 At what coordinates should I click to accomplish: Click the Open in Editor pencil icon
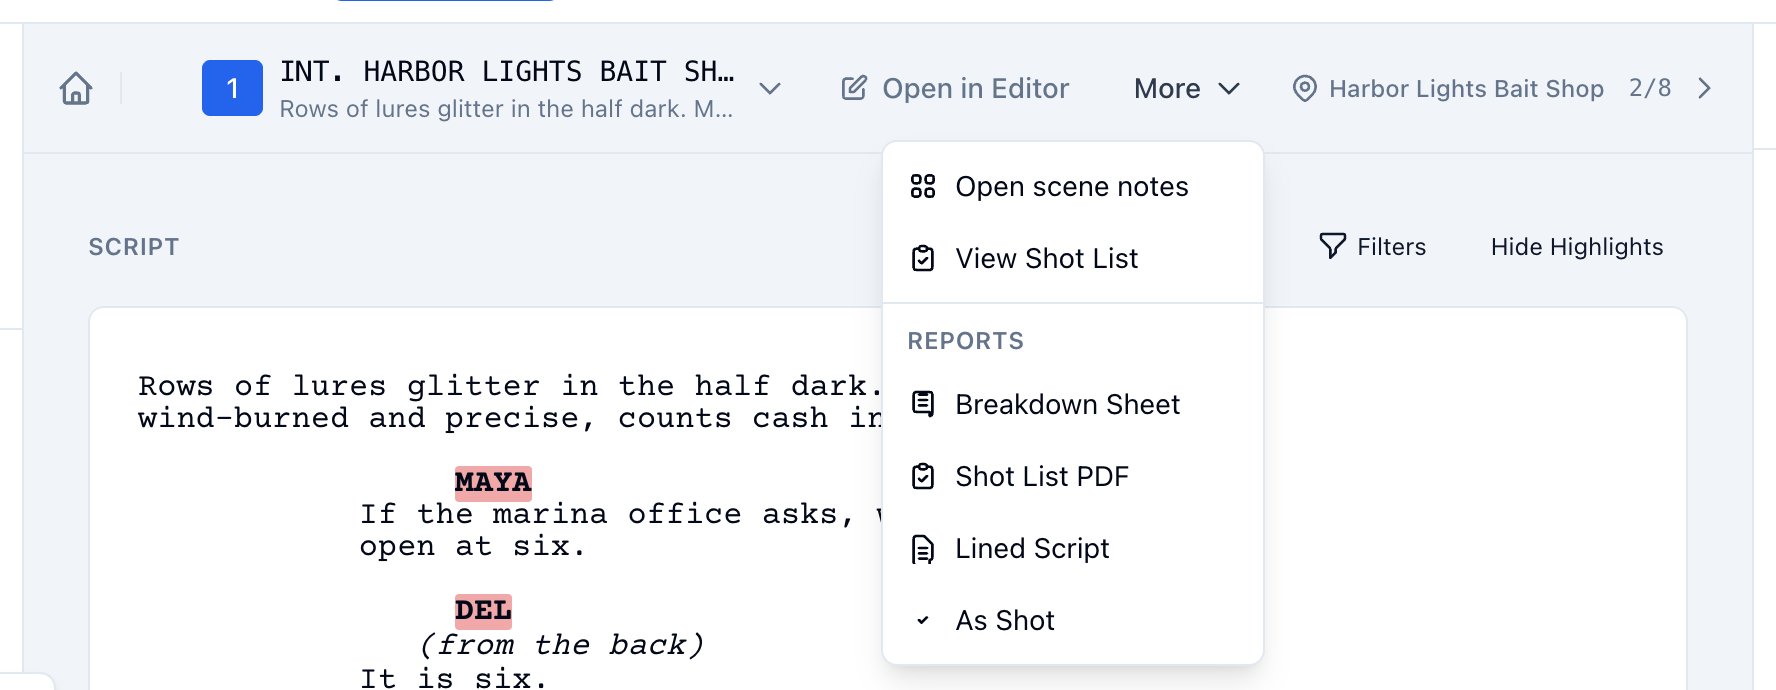point(854,88)
